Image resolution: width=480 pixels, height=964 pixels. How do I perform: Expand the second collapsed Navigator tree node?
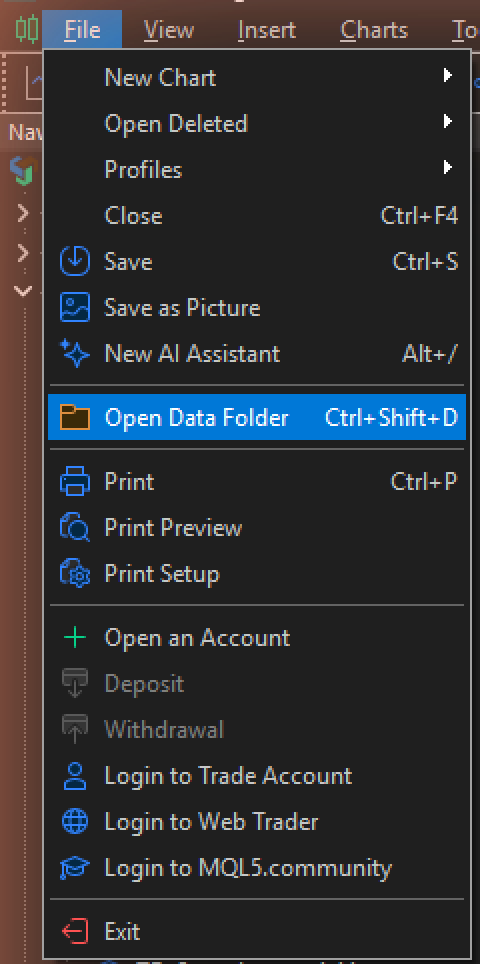pyautogui.click(x=23, y=253)
